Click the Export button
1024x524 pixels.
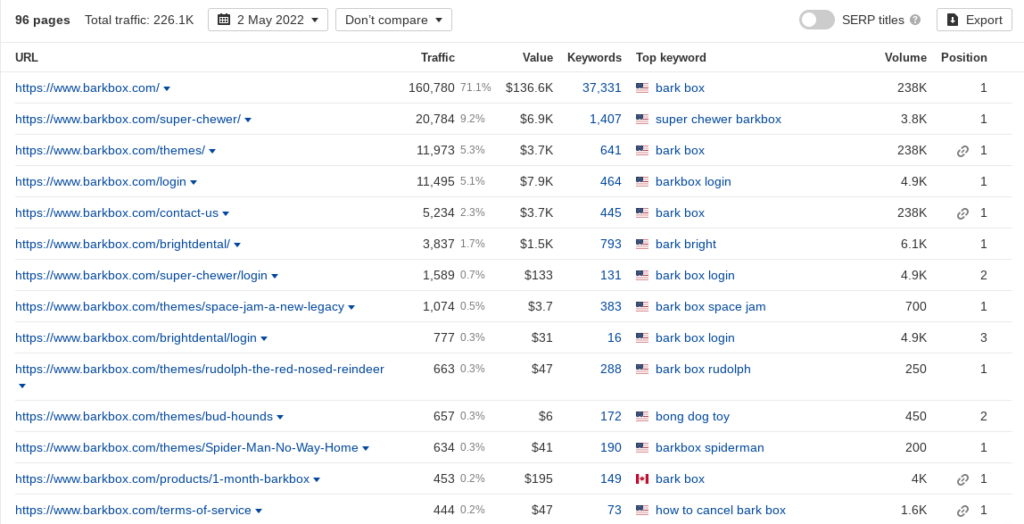click(x=974, y=20)
